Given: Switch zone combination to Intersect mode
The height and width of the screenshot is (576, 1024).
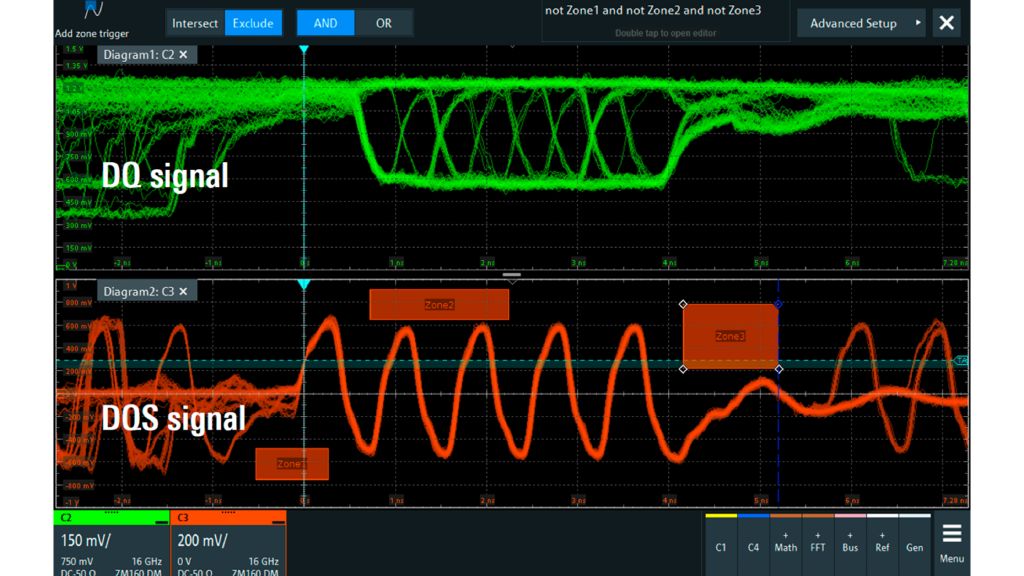Looking at the screenshot, I should pyautogui.click(x=194, y=22).
